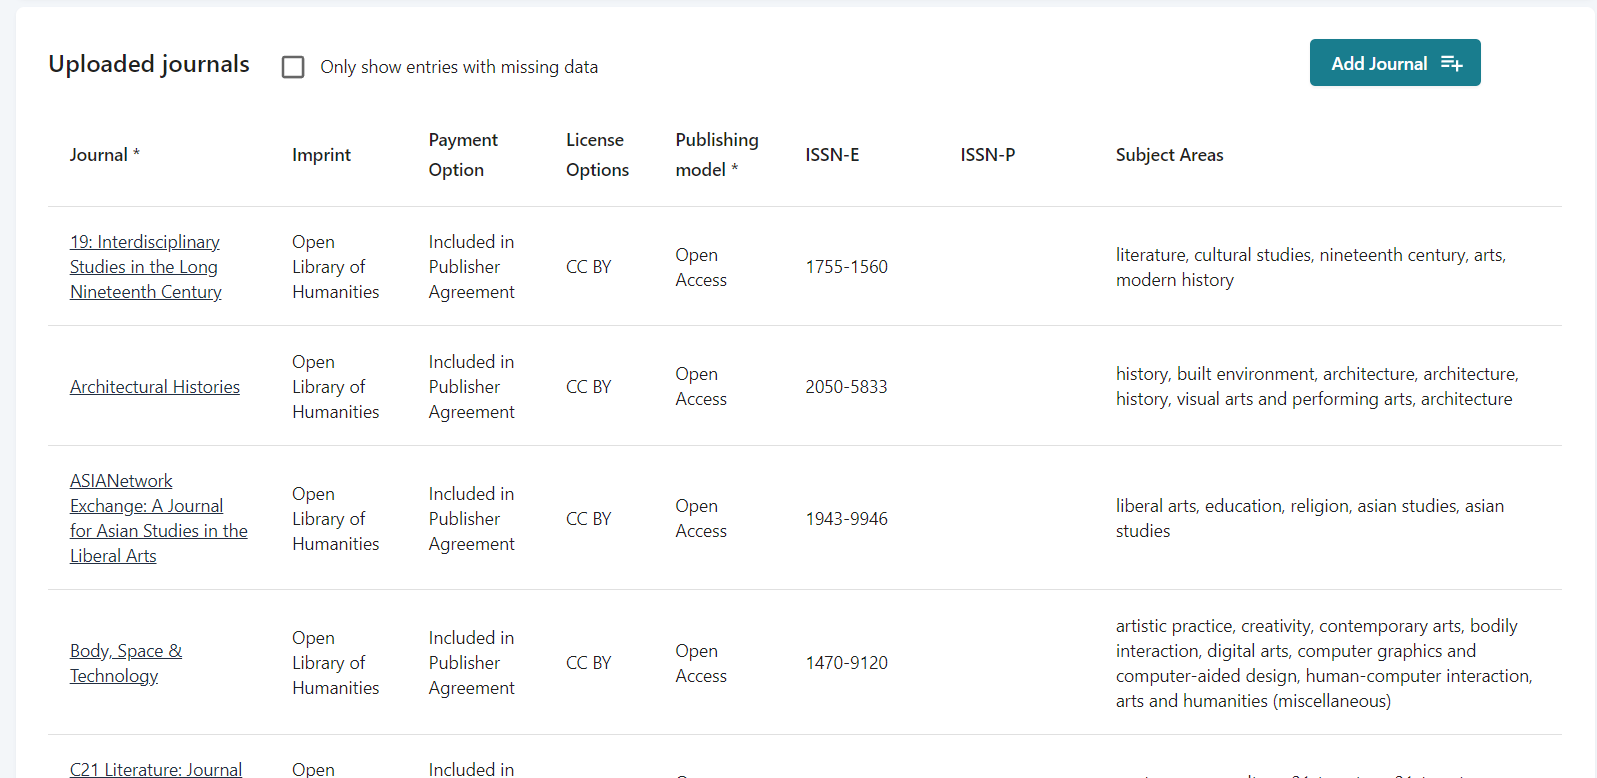Open the "Body, Space & Technology" journal link
Screen dimensions: 1597x778
click(125, 662)
